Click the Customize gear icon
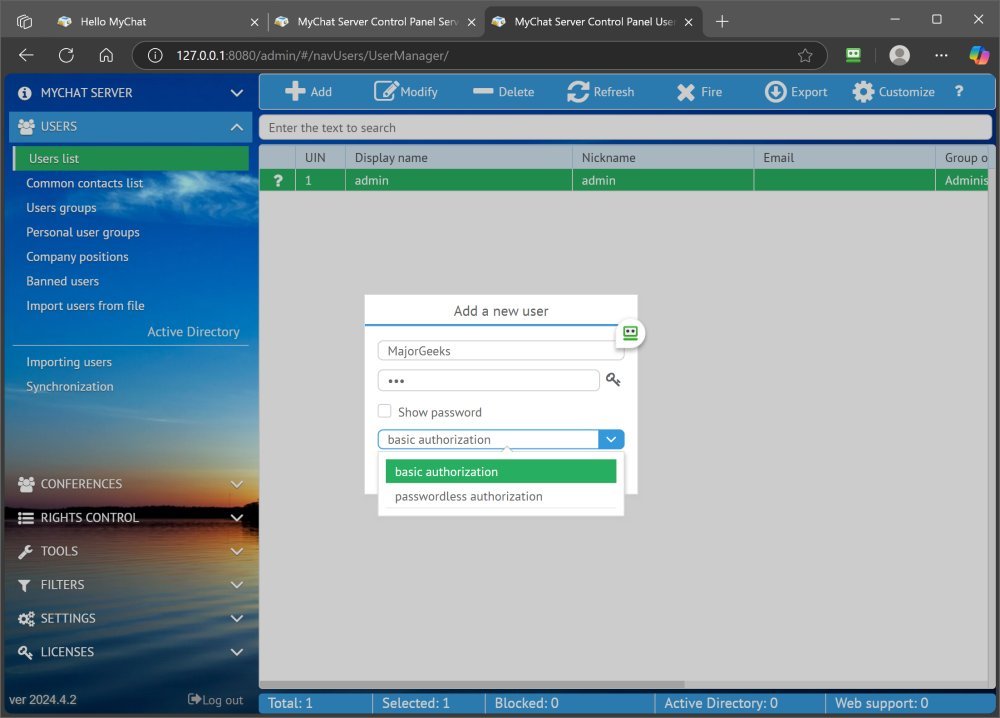 pyautogui.click(x=863, y=91)
